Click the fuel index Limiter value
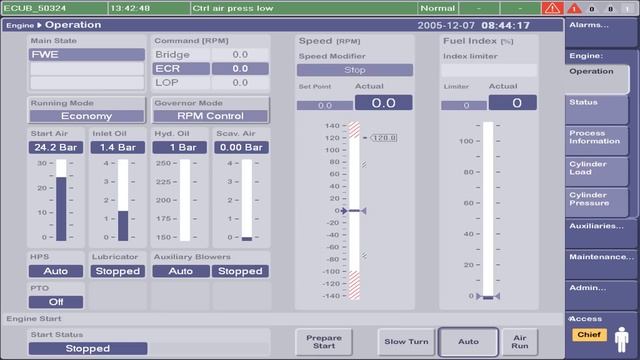This screenshot has width=640, height=360. click(x=464, y=106)
